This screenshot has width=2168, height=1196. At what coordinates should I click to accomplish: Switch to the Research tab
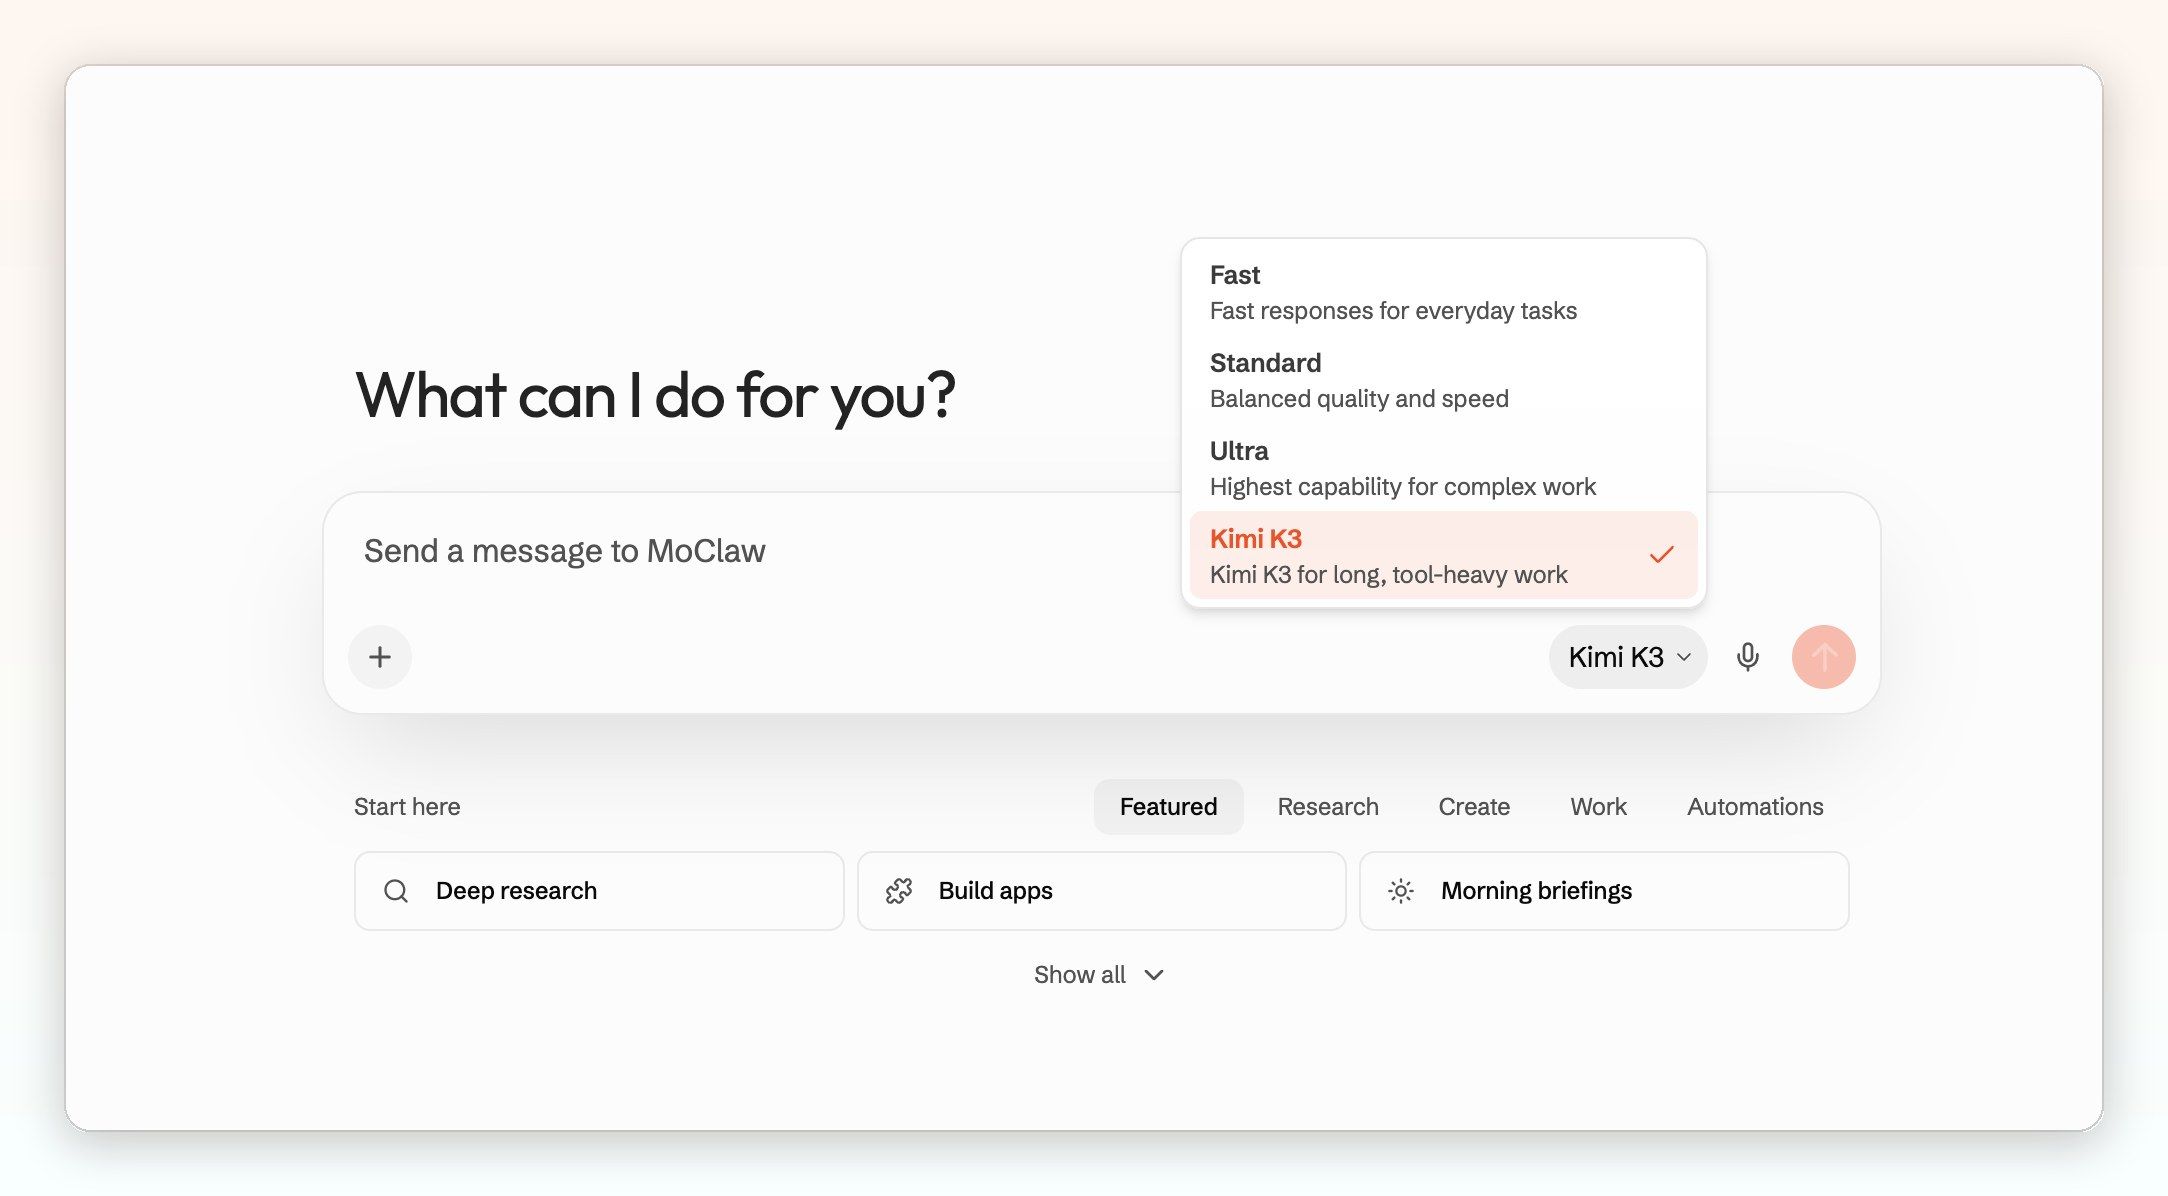tap(1327, 807)
